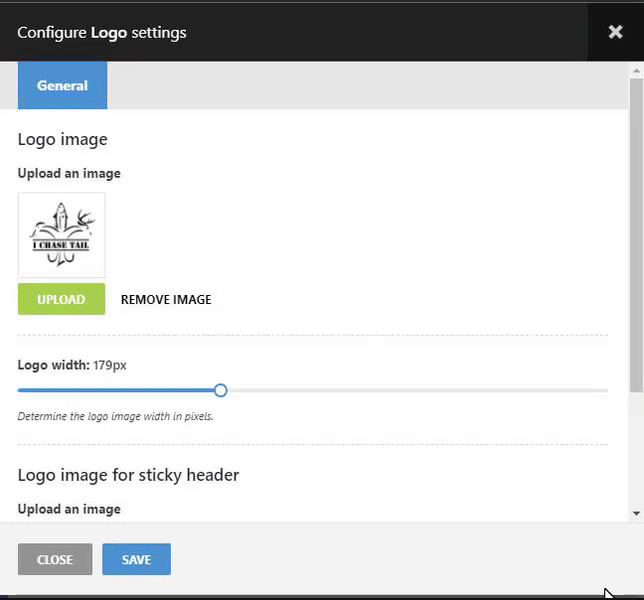Click the "Logo image" section heading
Image resolution: width=644 pixels, height=600 pixels.
(62, 139)
